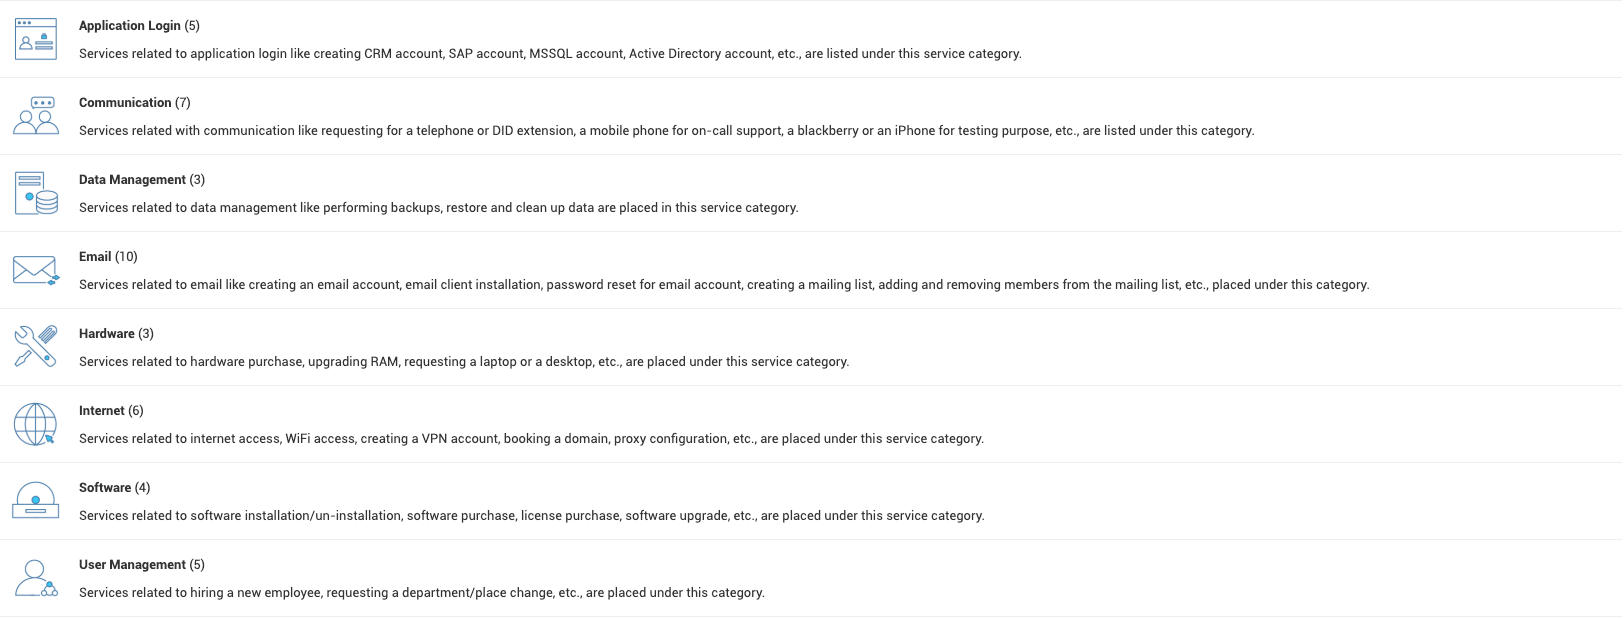Open the User Management (5) heading
The width and height of the screenshot is (1624, 618).
point(142,565)
